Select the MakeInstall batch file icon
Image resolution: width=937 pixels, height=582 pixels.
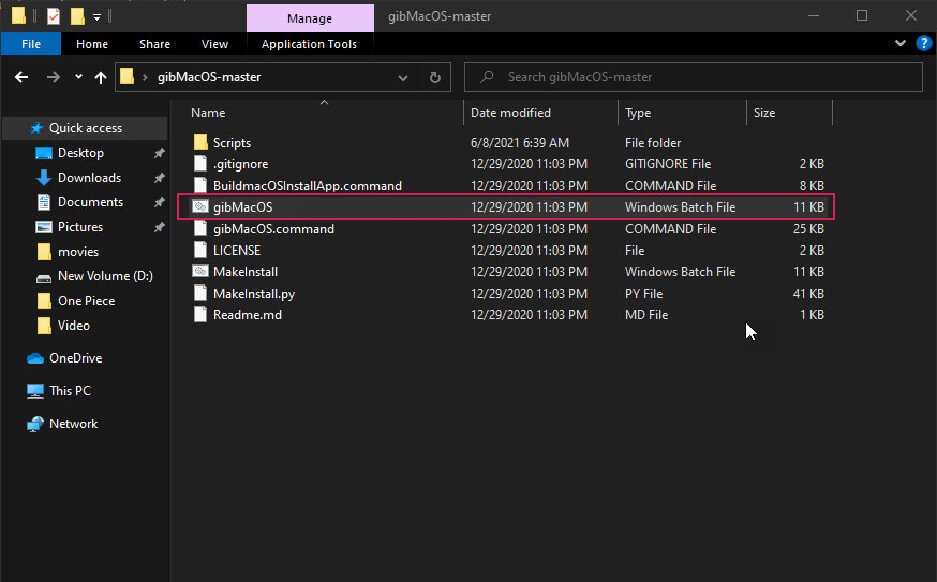pos(200,271)
